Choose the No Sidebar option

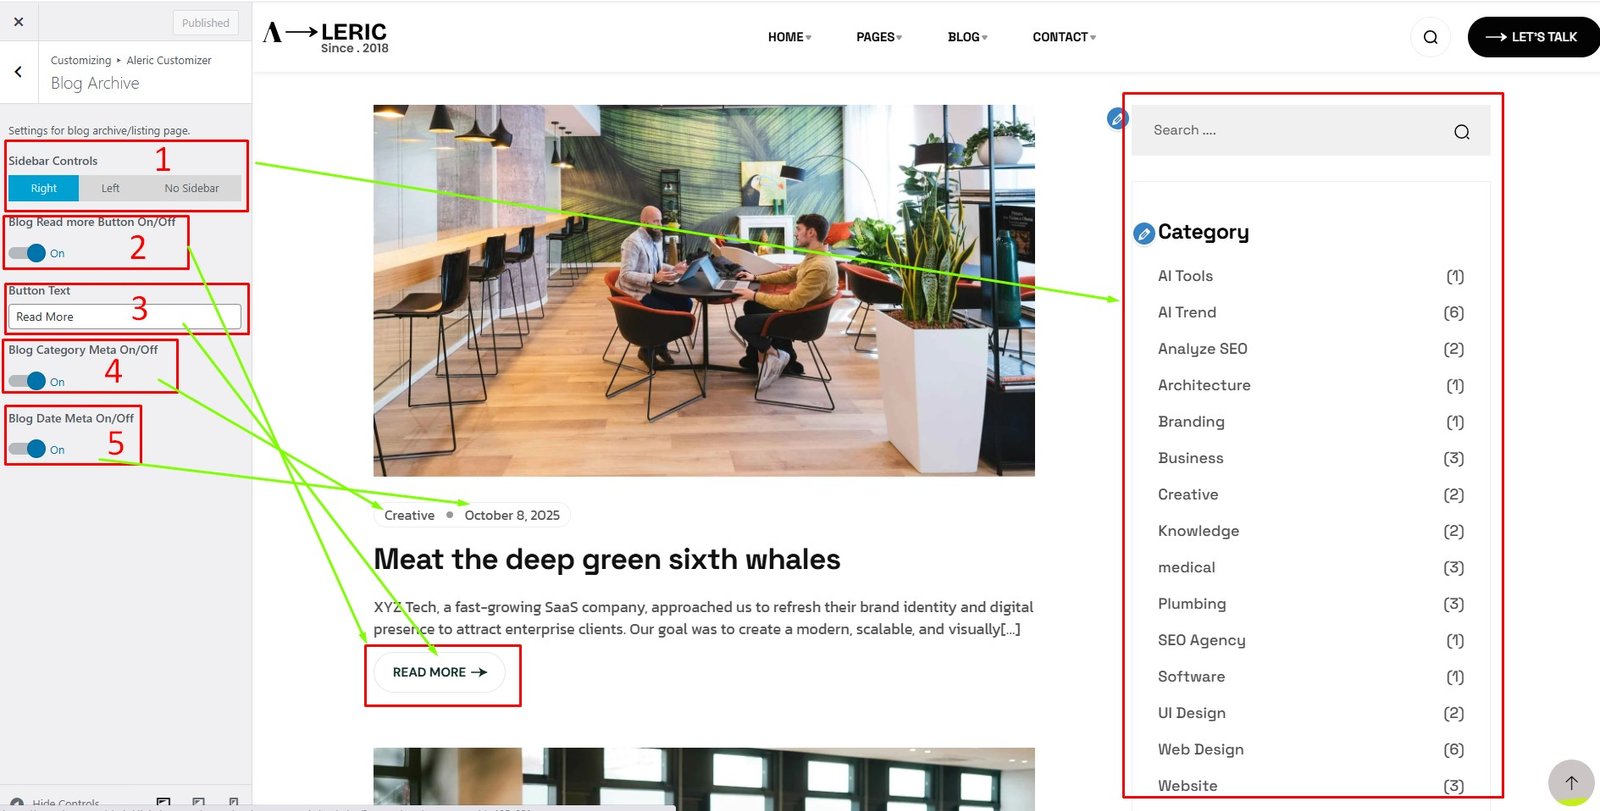pyautogui.click(x=191, y=188)
